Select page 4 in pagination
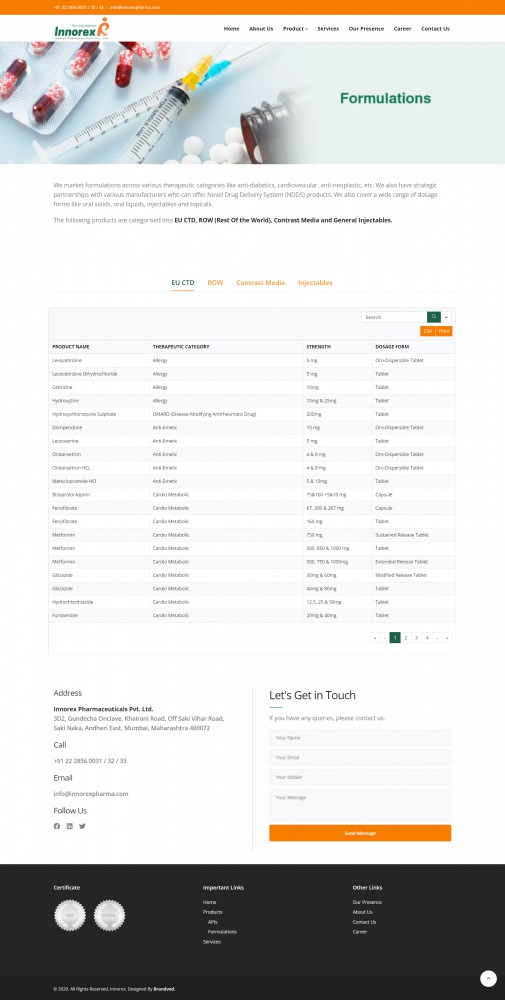The height and width of the screenshot is (1000, 505). [427, 638]
